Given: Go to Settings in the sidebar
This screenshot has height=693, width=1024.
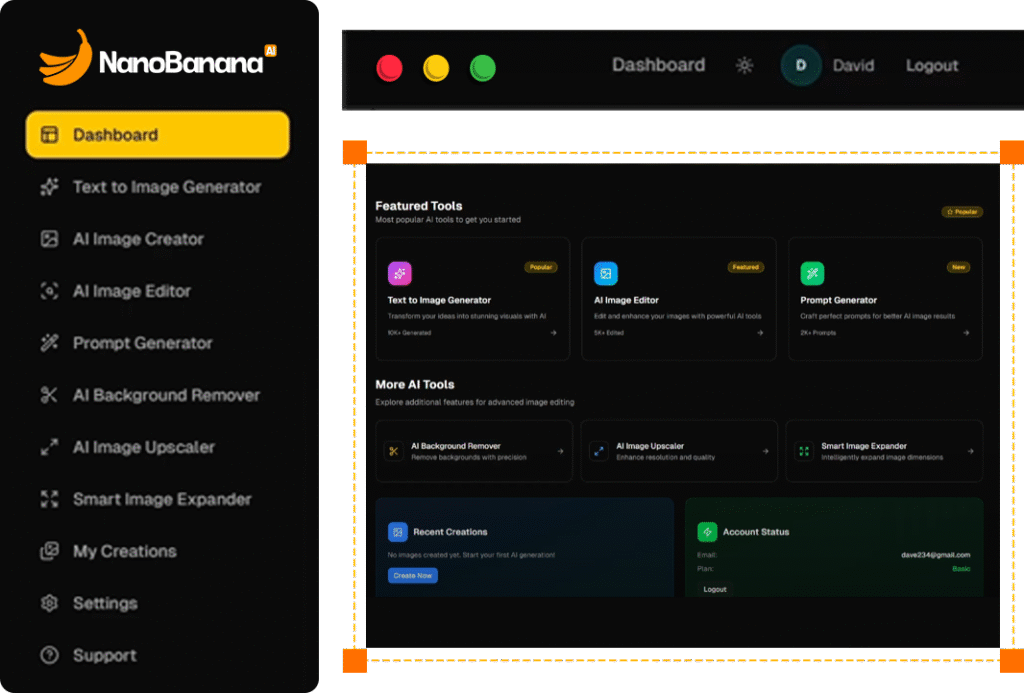Looking at the screenshot, I should coord(105,603).
